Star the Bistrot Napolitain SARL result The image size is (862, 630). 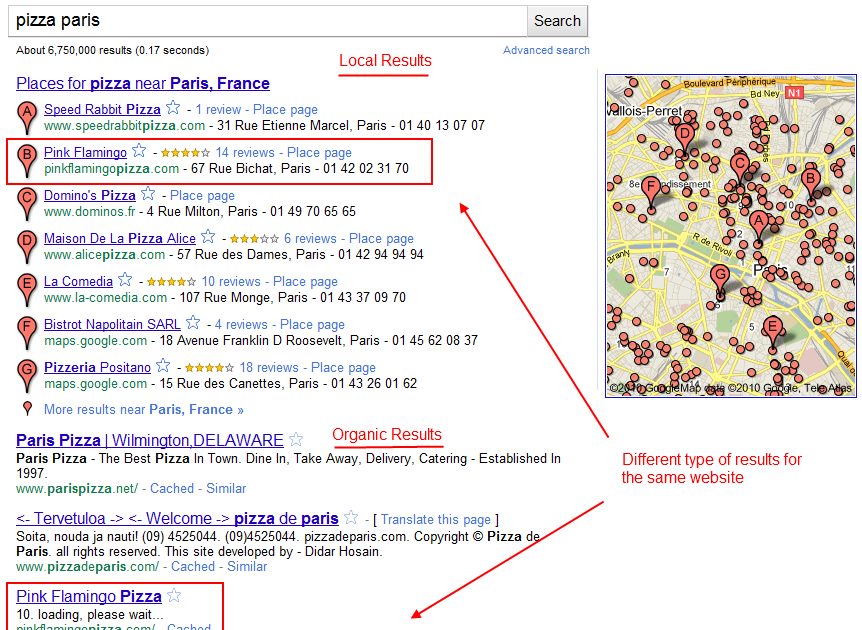pyautogui.click(x=193, y=322)
